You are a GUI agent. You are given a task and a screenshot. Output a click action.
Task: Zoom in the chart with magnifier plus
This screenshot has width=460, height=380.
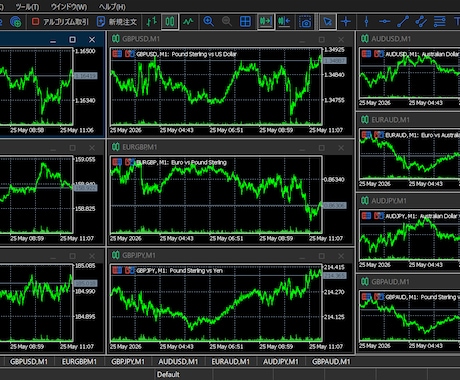(209, 22)
